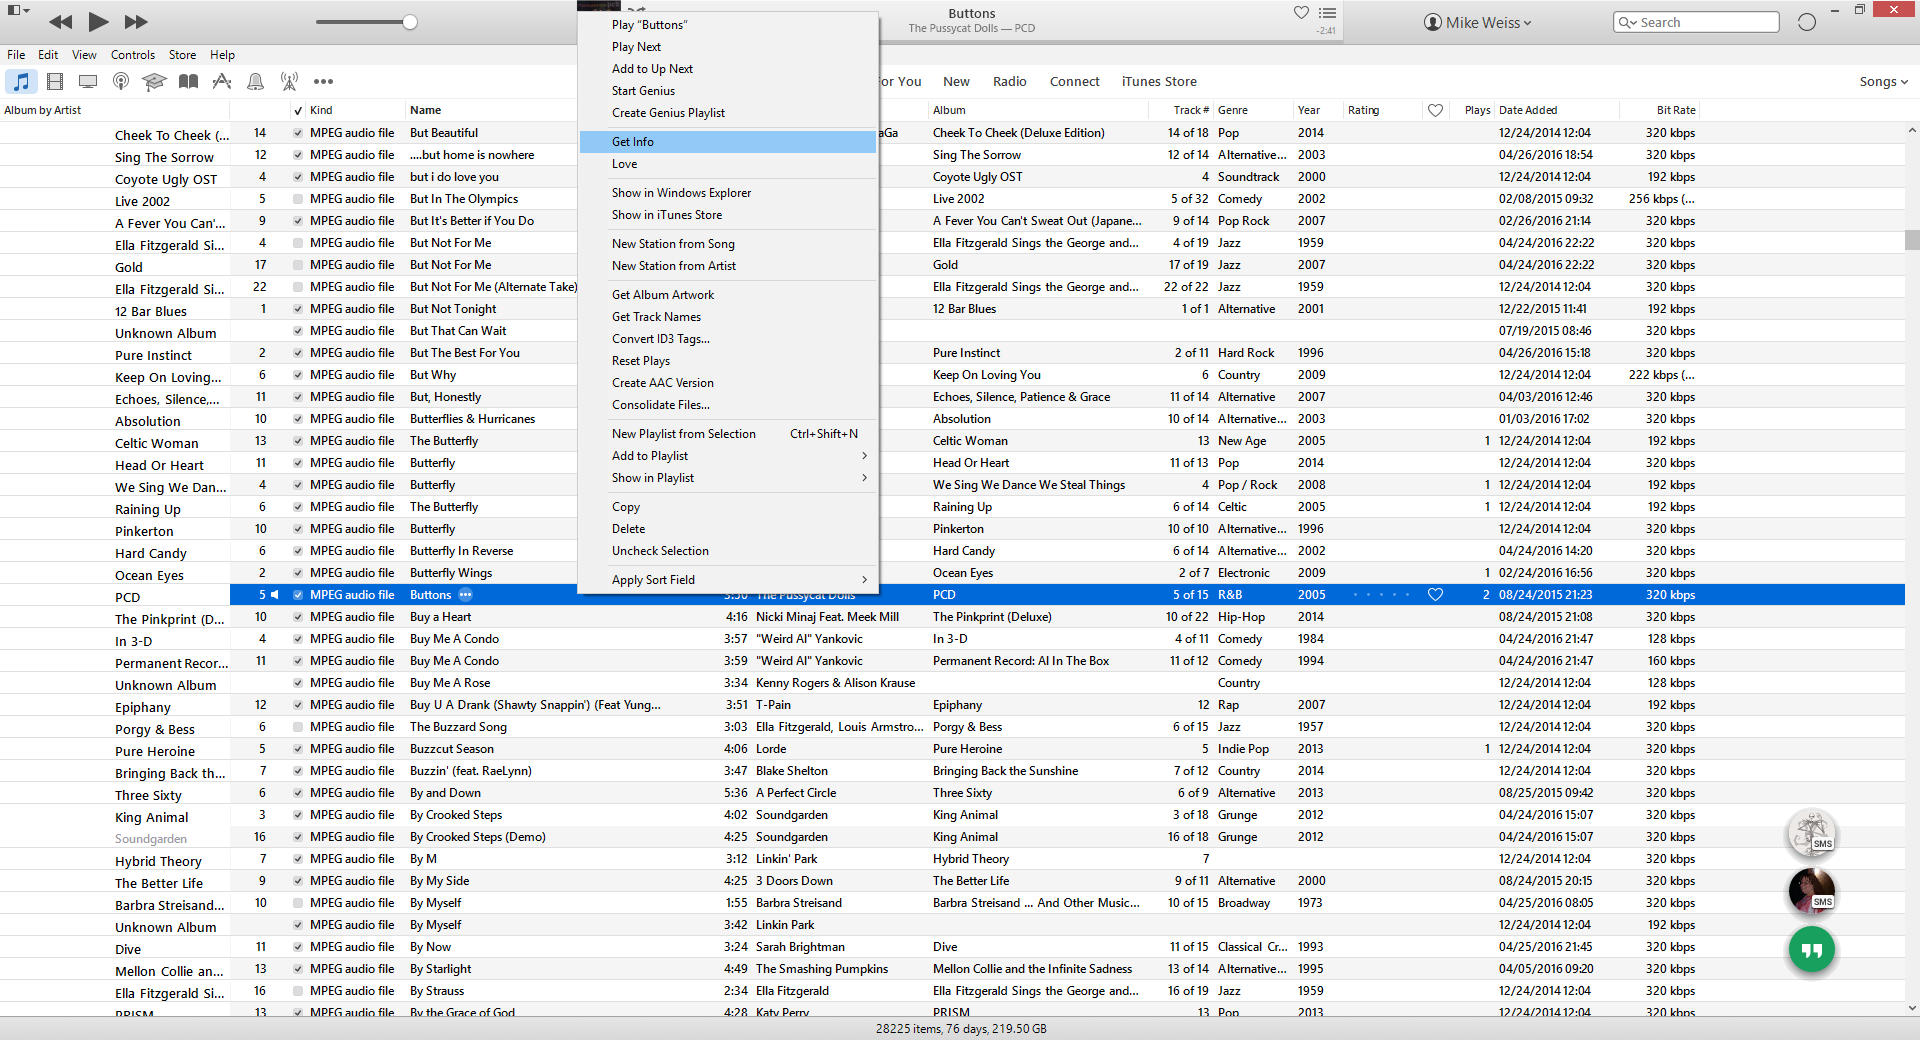Choose Convert ID3 Tags option
The height and width of the screenshot is (1040, 1920).
[x=728, y=339]
